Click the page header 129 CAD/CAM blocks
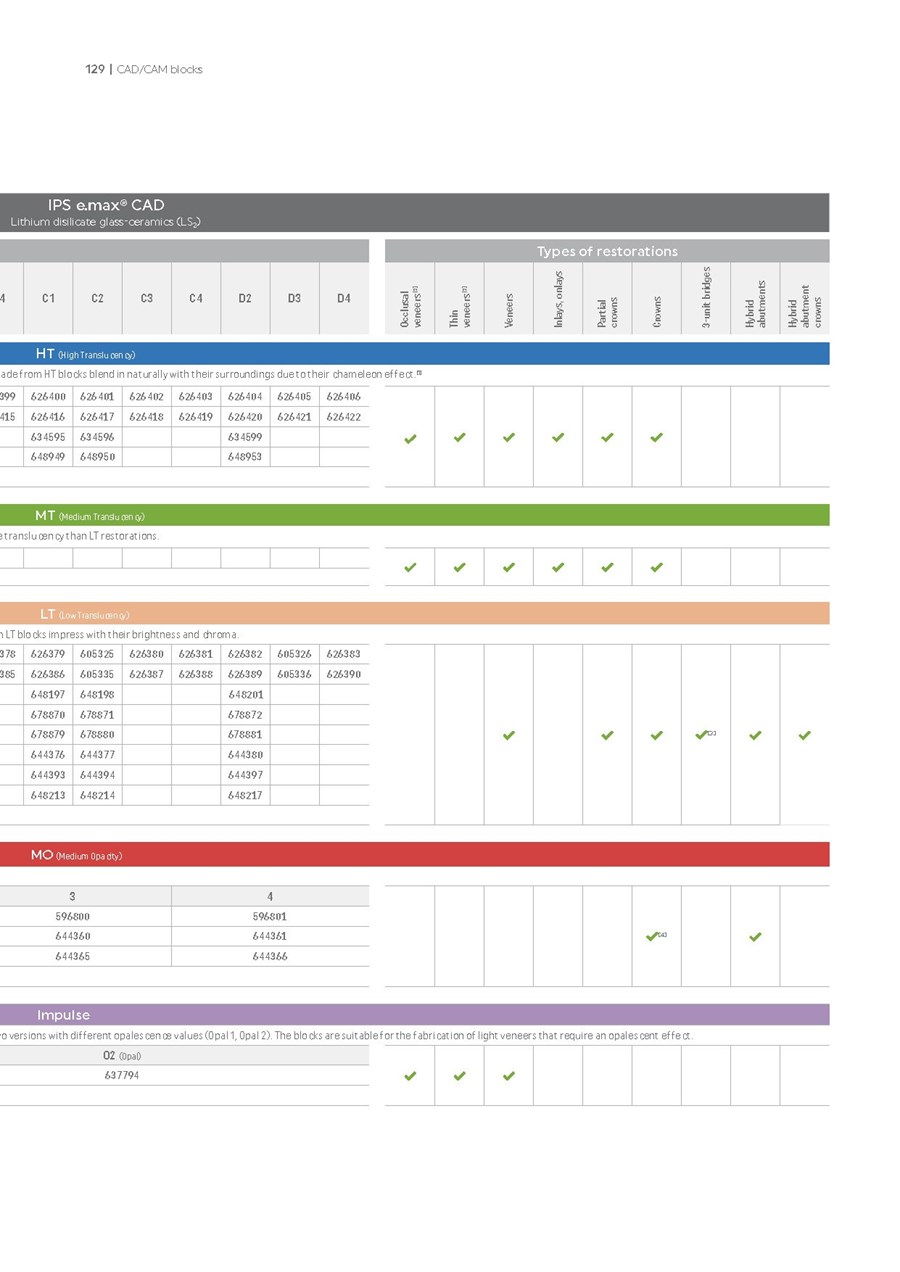This screenshot has width=900, height=1272. pyautogui.click(x=144, y=70)
